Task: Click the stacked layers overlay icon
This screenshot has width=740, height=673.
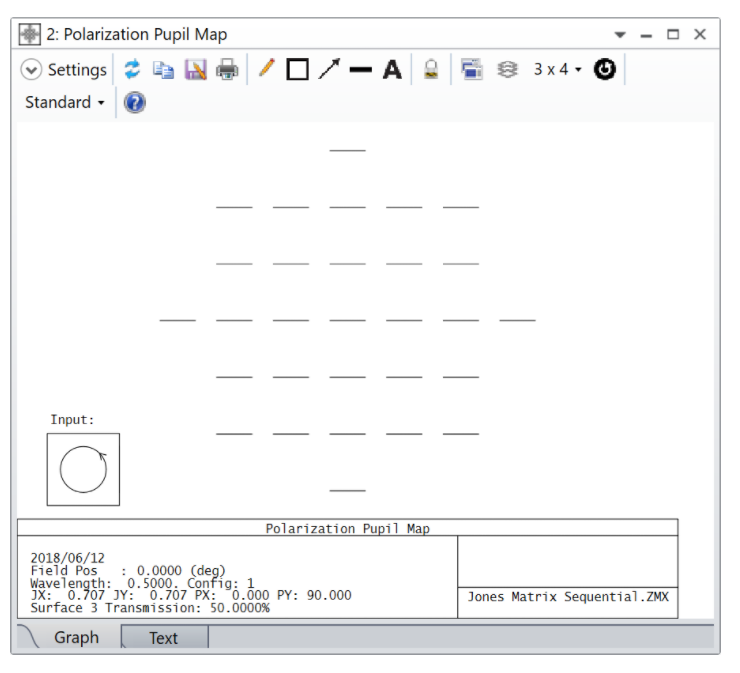Action: coord(508,69)
